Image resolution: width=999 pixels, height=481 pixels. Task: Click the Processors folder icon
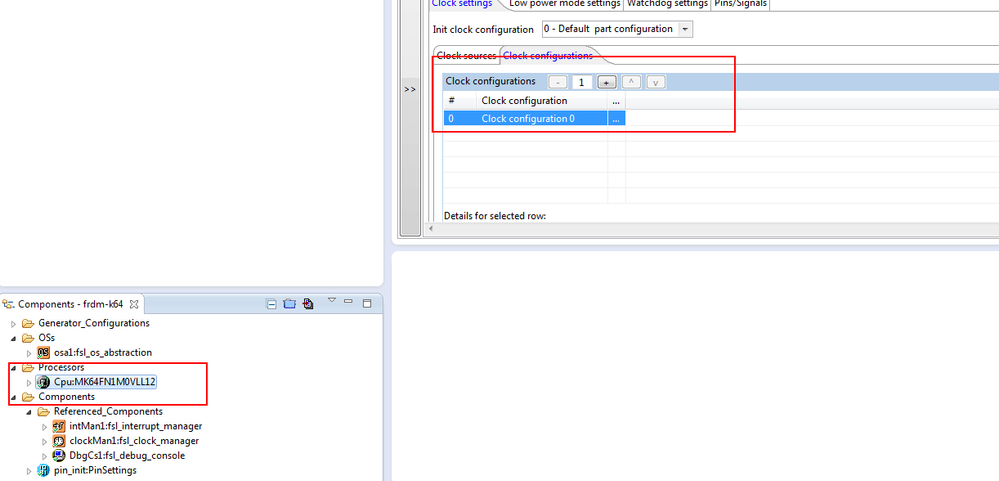tap(28, 368)
